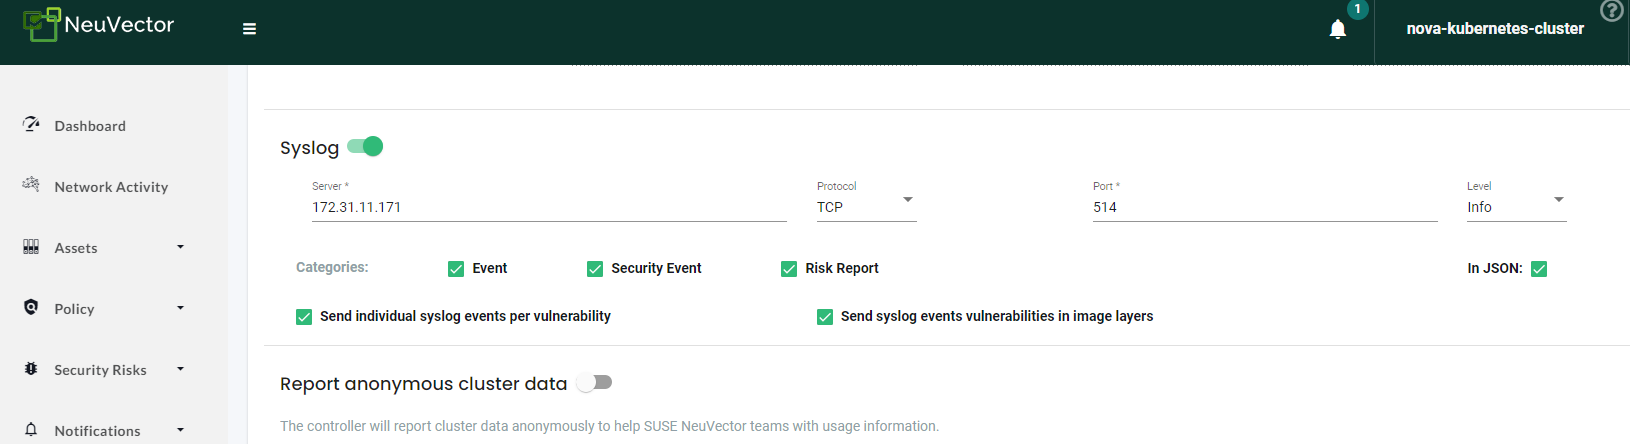Image resolution: width=1630 pixels, height=444 pixels.
Task: Turn off the Syslog switch
Action: [366, 147]
